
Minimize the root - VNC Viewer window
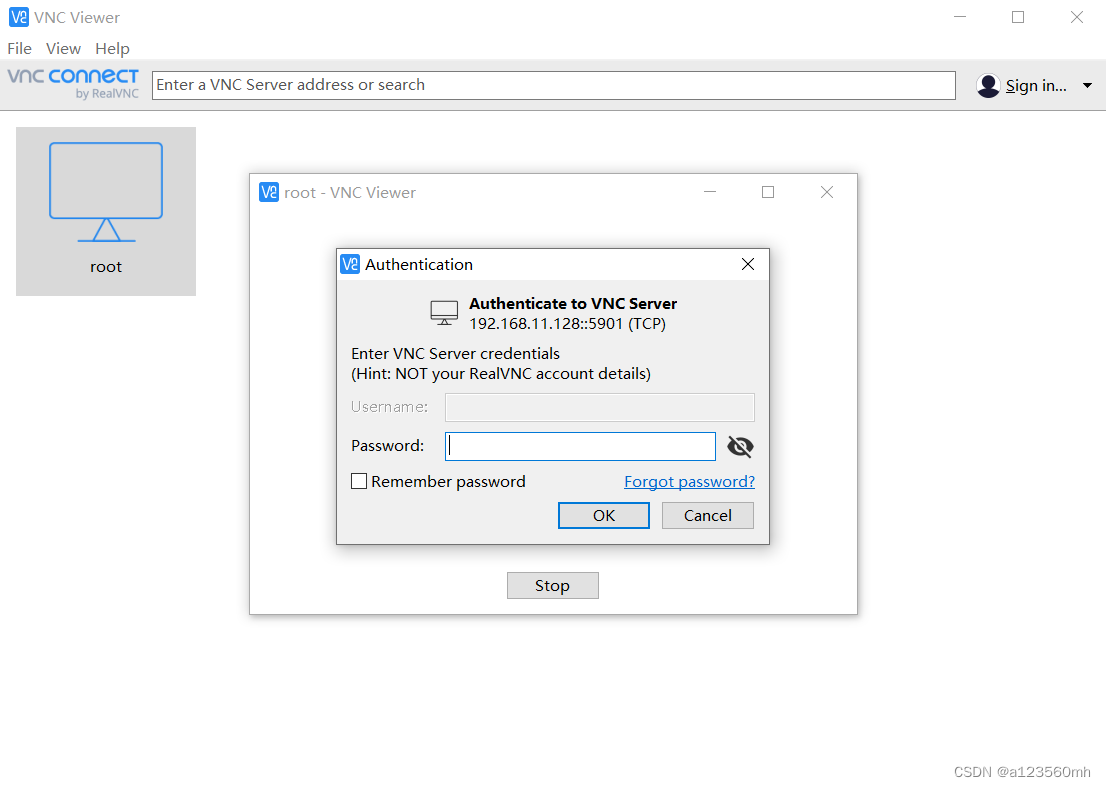pyautogui.click(x=710, y=192)
